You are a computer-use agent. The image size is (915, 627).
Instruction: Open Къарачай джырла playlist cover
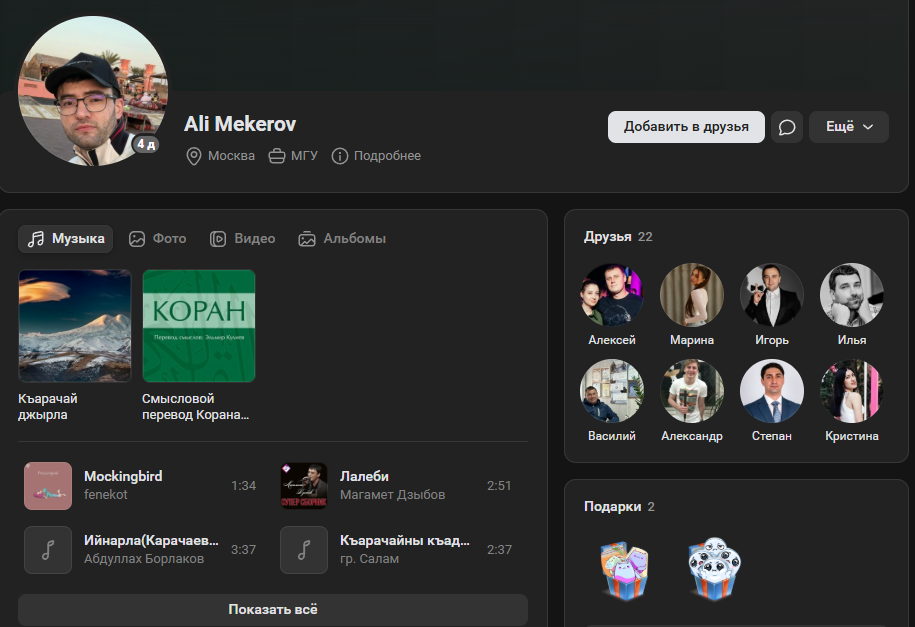point(75,326)
